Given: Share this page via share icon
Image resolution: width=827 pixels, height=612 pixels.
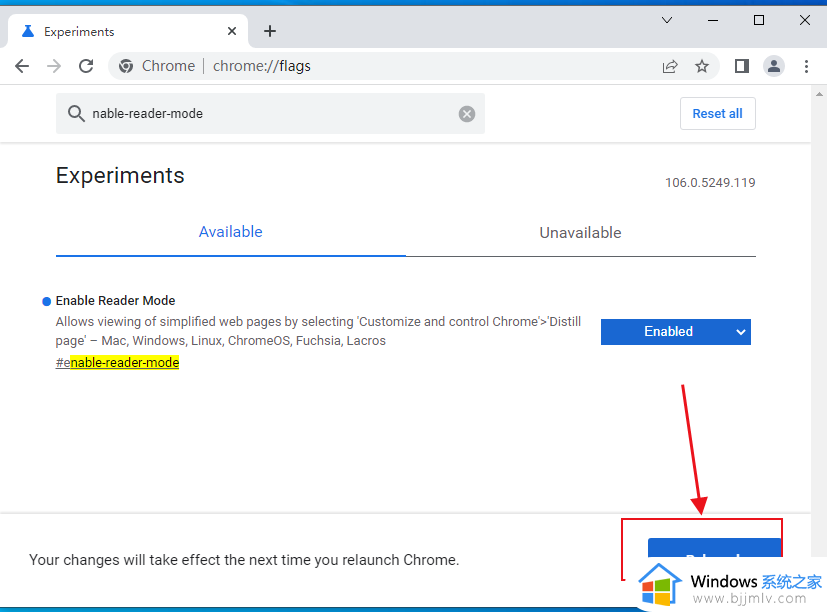Looking at the screenshot, I should [x=670, y=66].
